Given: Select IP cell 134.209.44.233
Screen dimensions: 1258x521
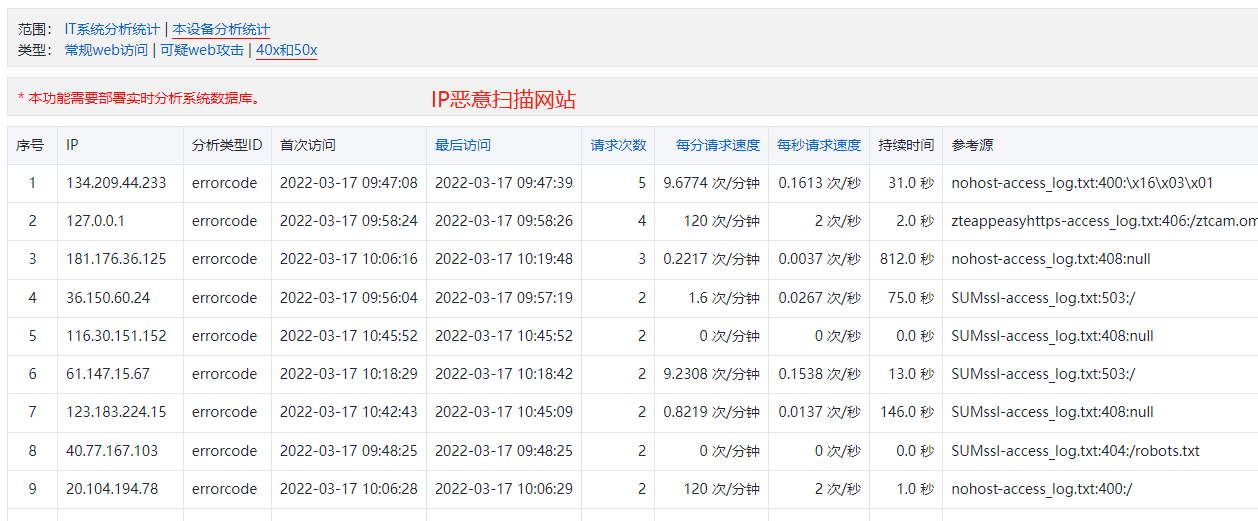Looking at the screenshot, I should (x=116, y=183).
